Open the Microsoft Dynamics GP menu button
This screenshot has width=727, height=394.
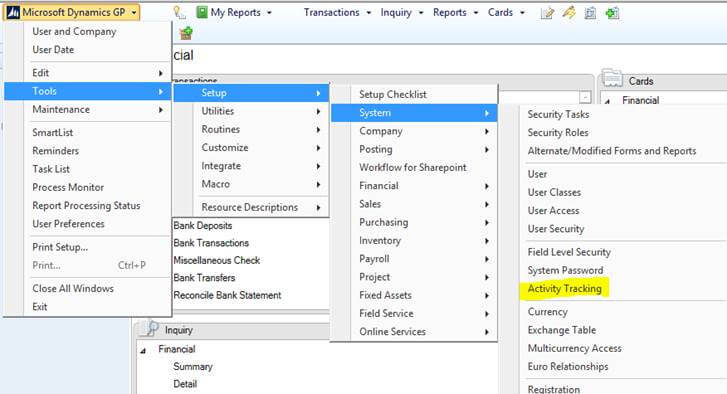click(x=72, y=13)
